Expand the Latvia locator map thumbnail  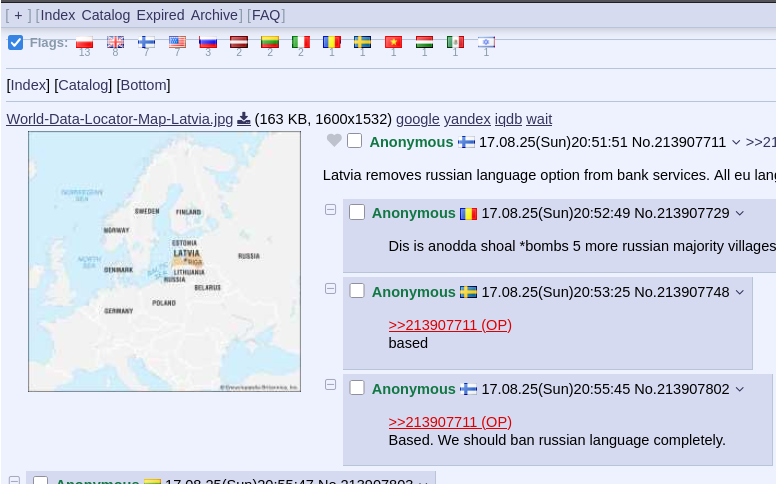coord(164,261)
